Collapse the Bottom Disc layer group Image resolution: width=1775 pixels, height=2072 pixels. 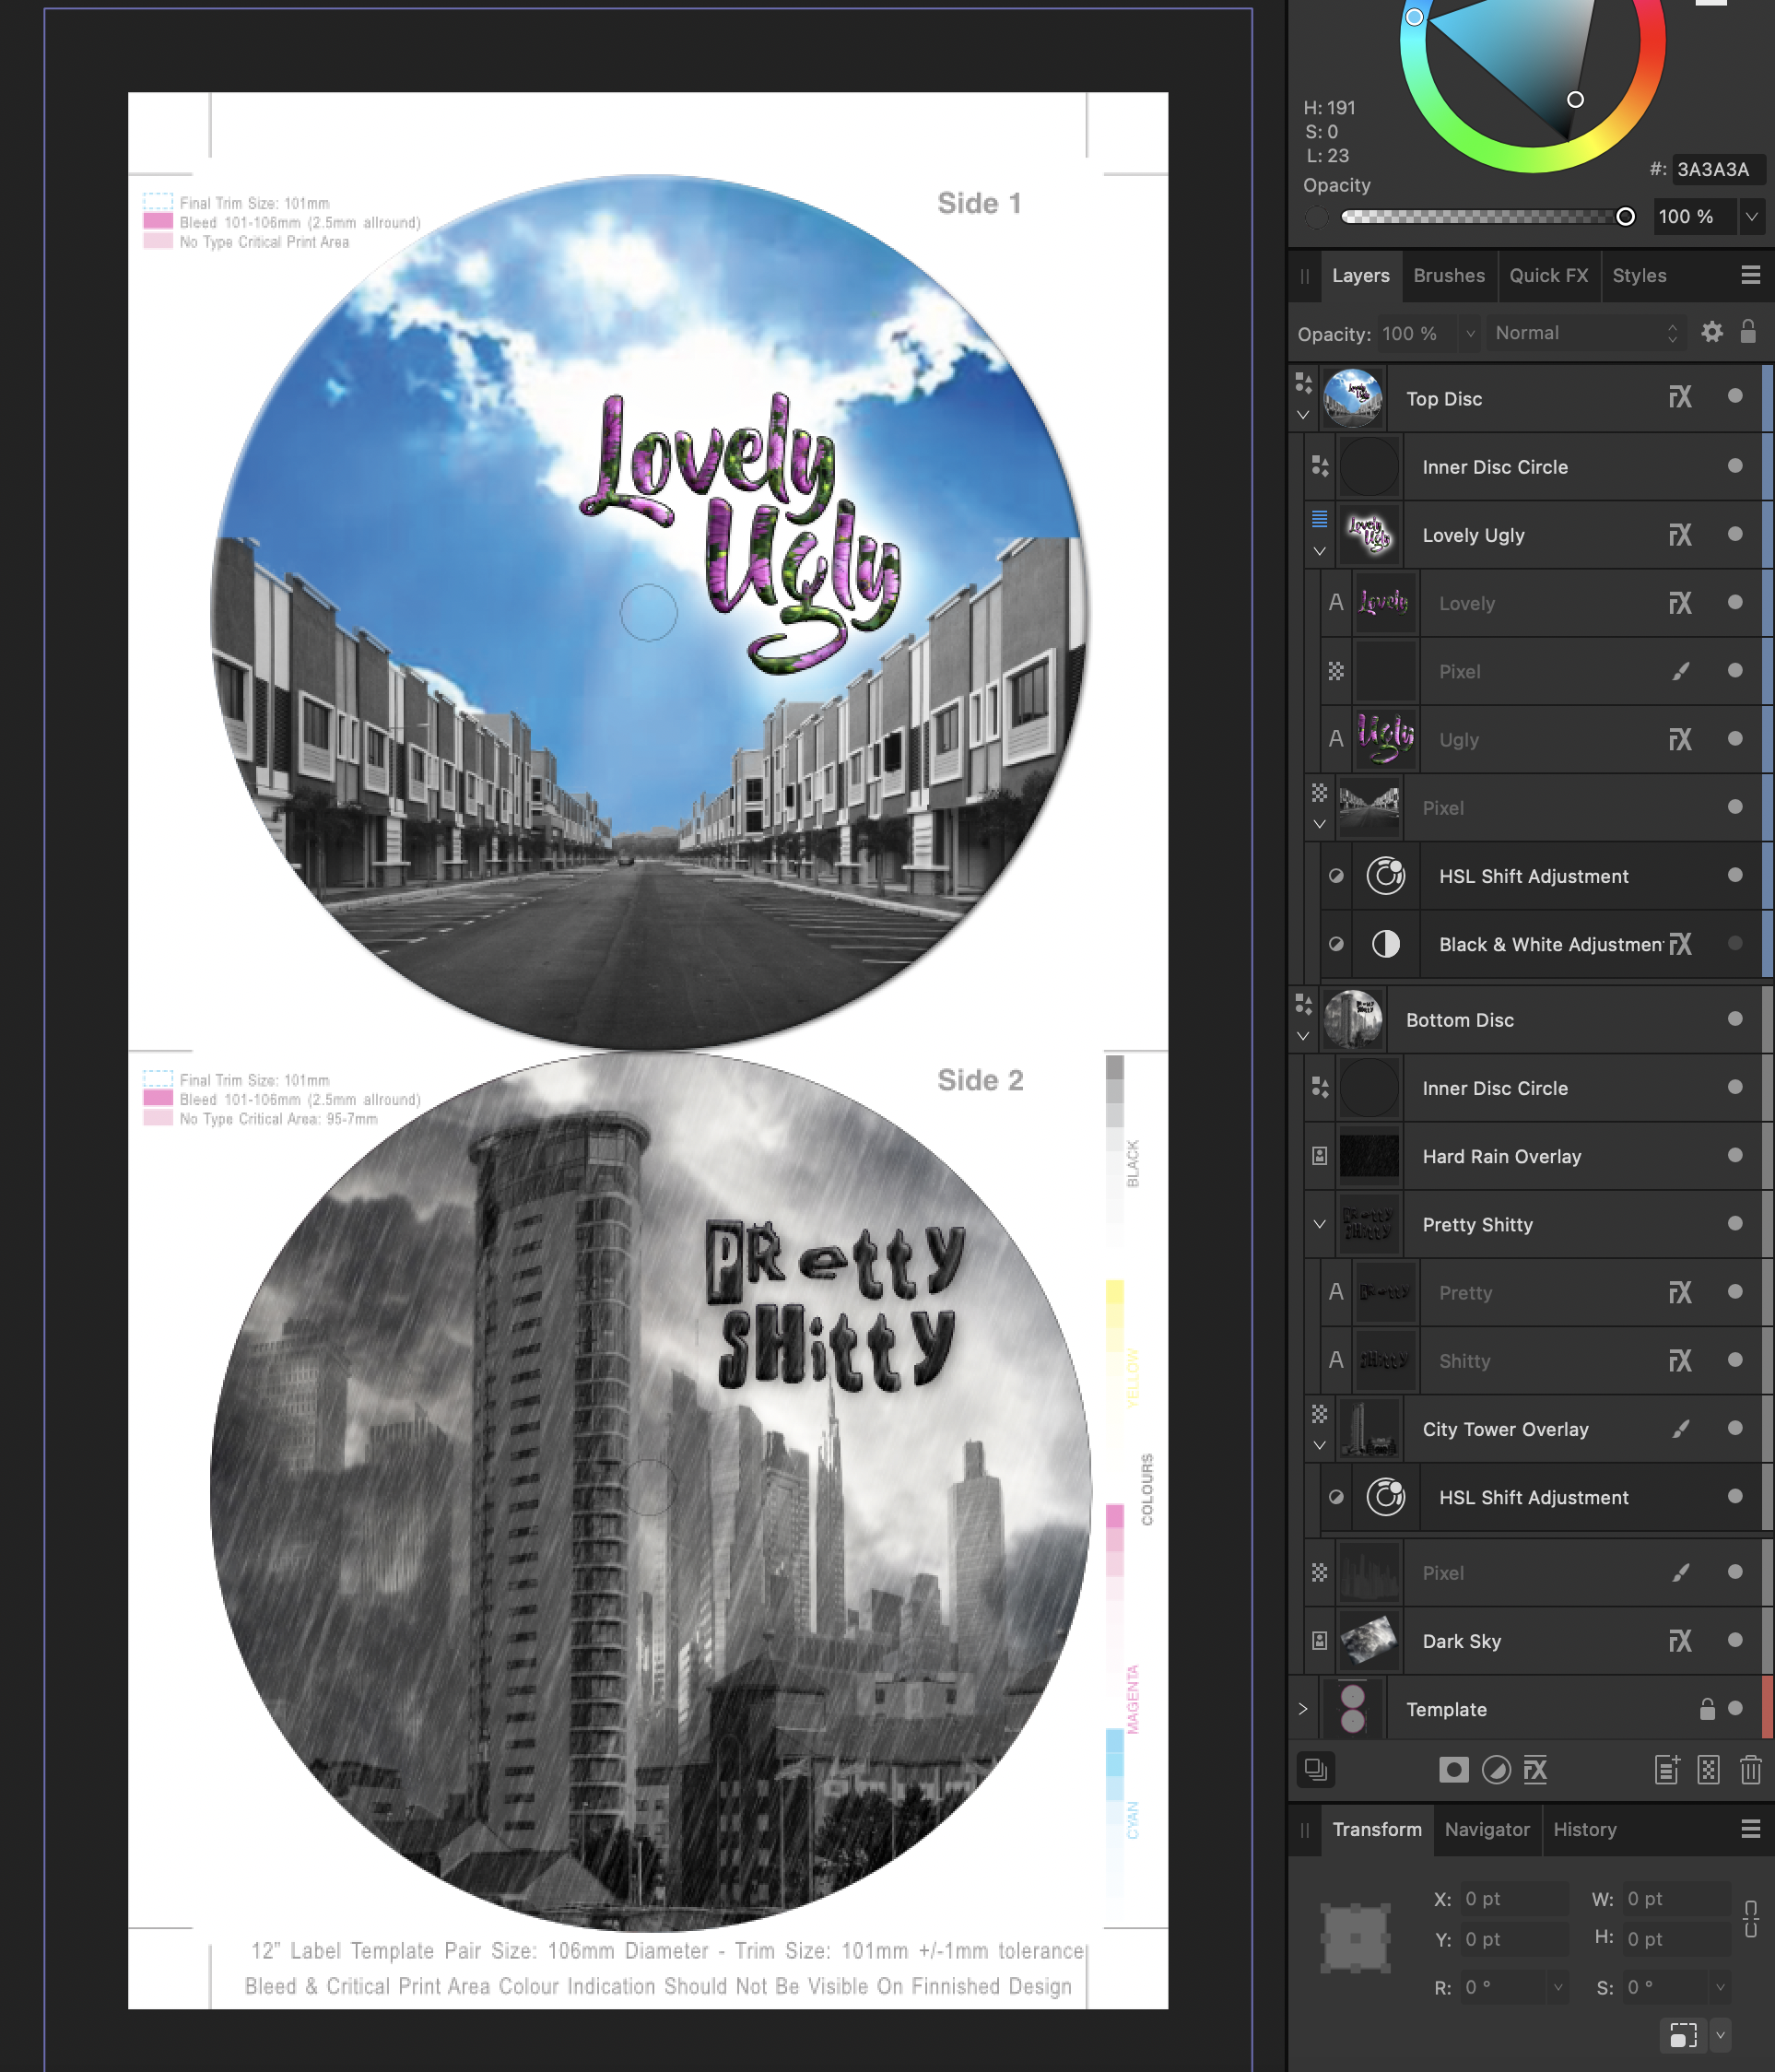(x=1303, y=1037)
